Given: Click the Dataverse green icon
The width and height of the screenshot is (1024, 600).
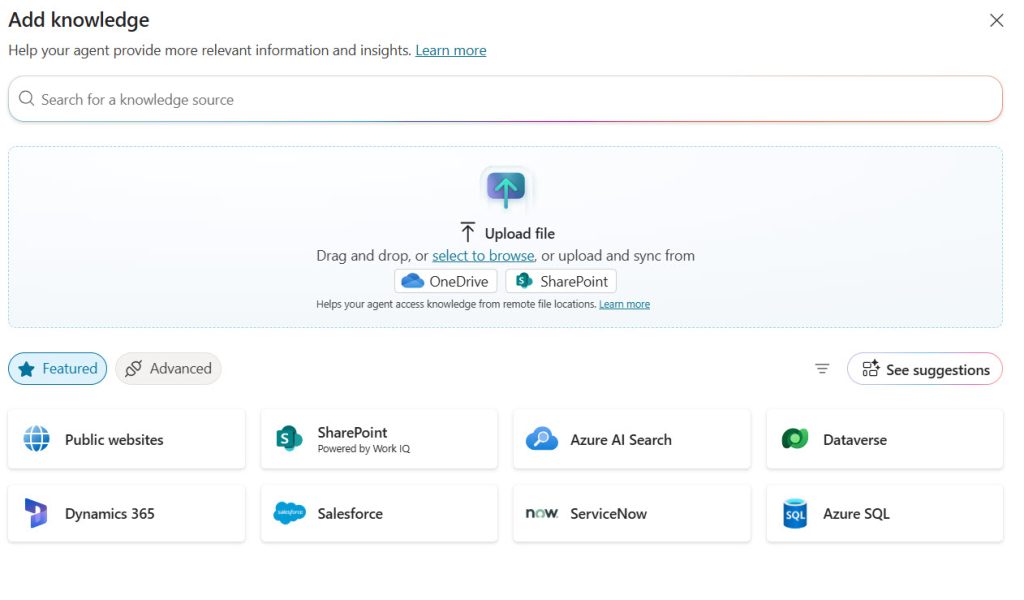Looking at the screenshot, I should click(x=795, y=439).
